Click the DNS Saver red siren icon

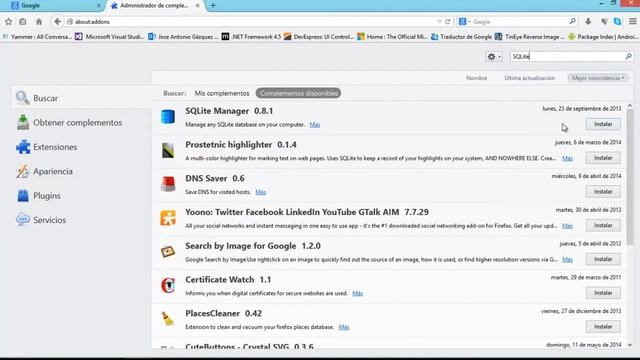point(168,184)
